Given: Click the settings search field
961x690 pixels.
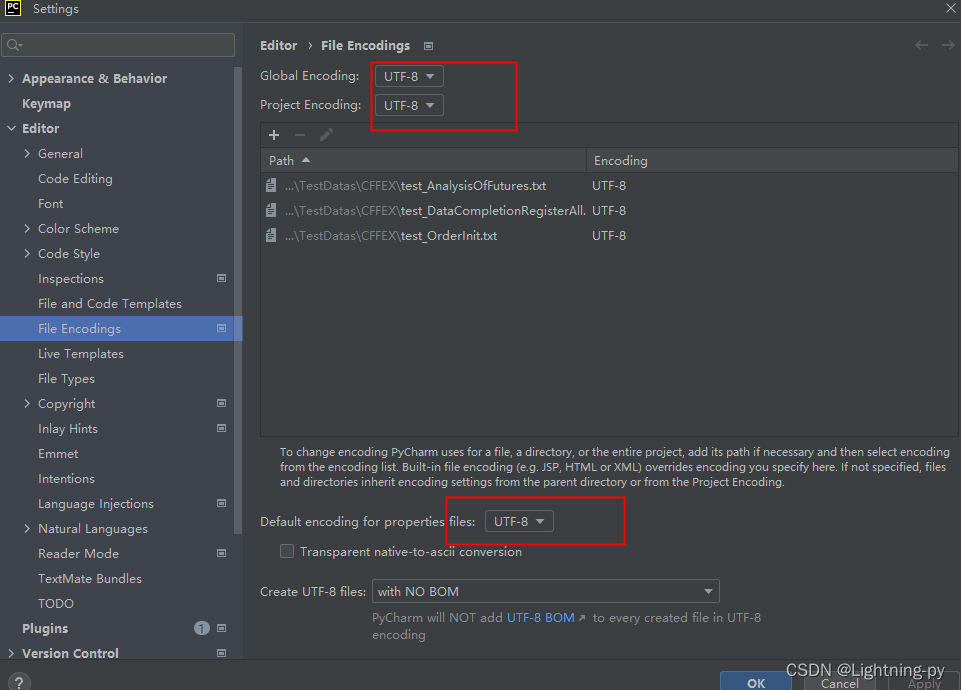Looking at the screenshot, I should coord(118,45).
